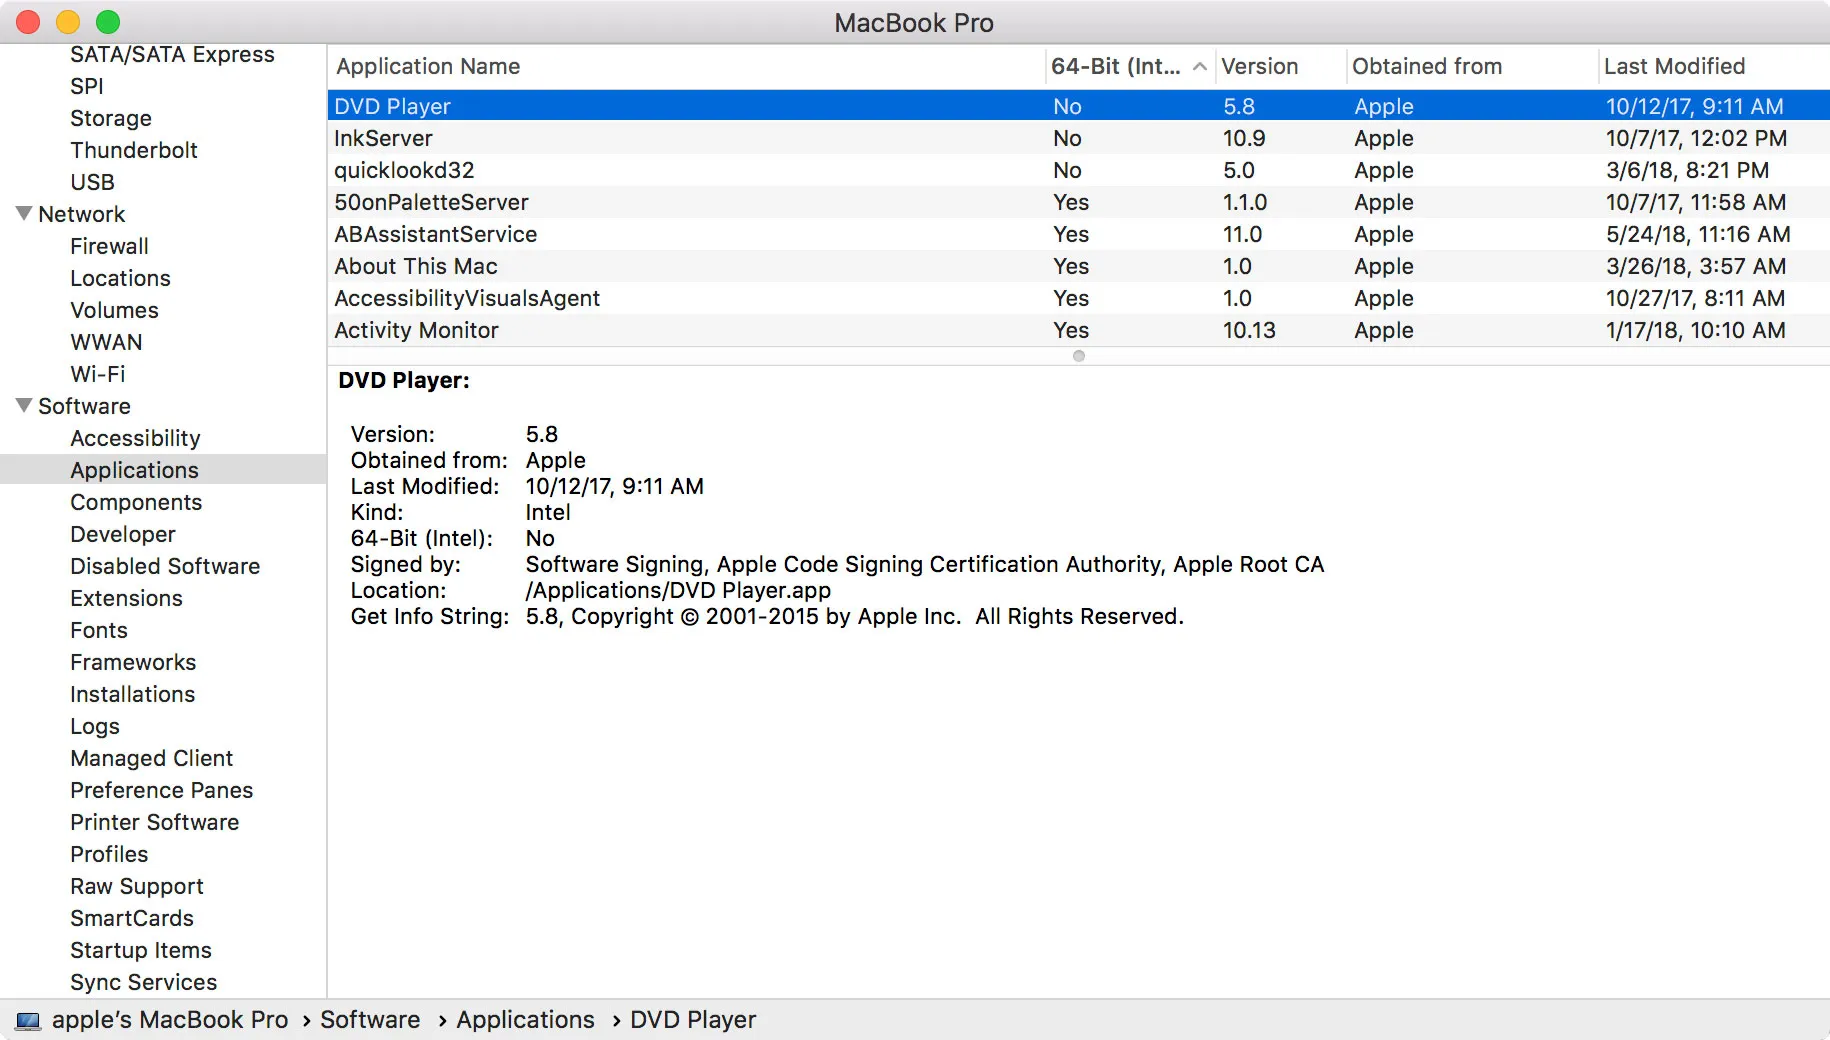This screenshot has width=1830, height=1040.
Task: Click Applications in the bottom path bar
Action: point(525,1020)
